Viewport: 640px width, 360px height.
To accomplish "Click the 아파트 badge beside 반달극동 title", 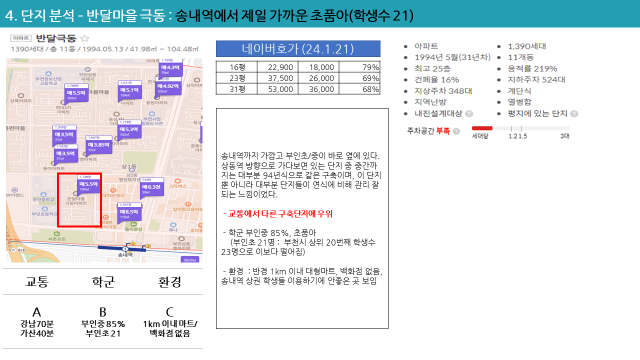I will [20, 38].
